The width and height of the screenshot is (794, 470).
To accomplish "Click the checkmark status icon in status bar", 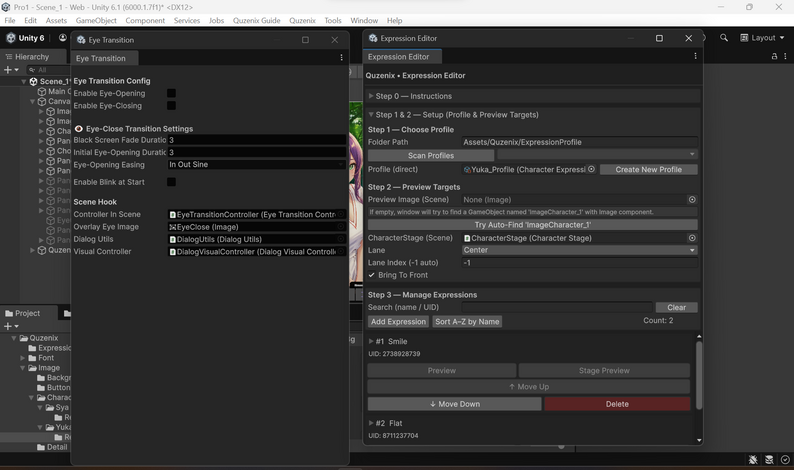I will (785, 460).
